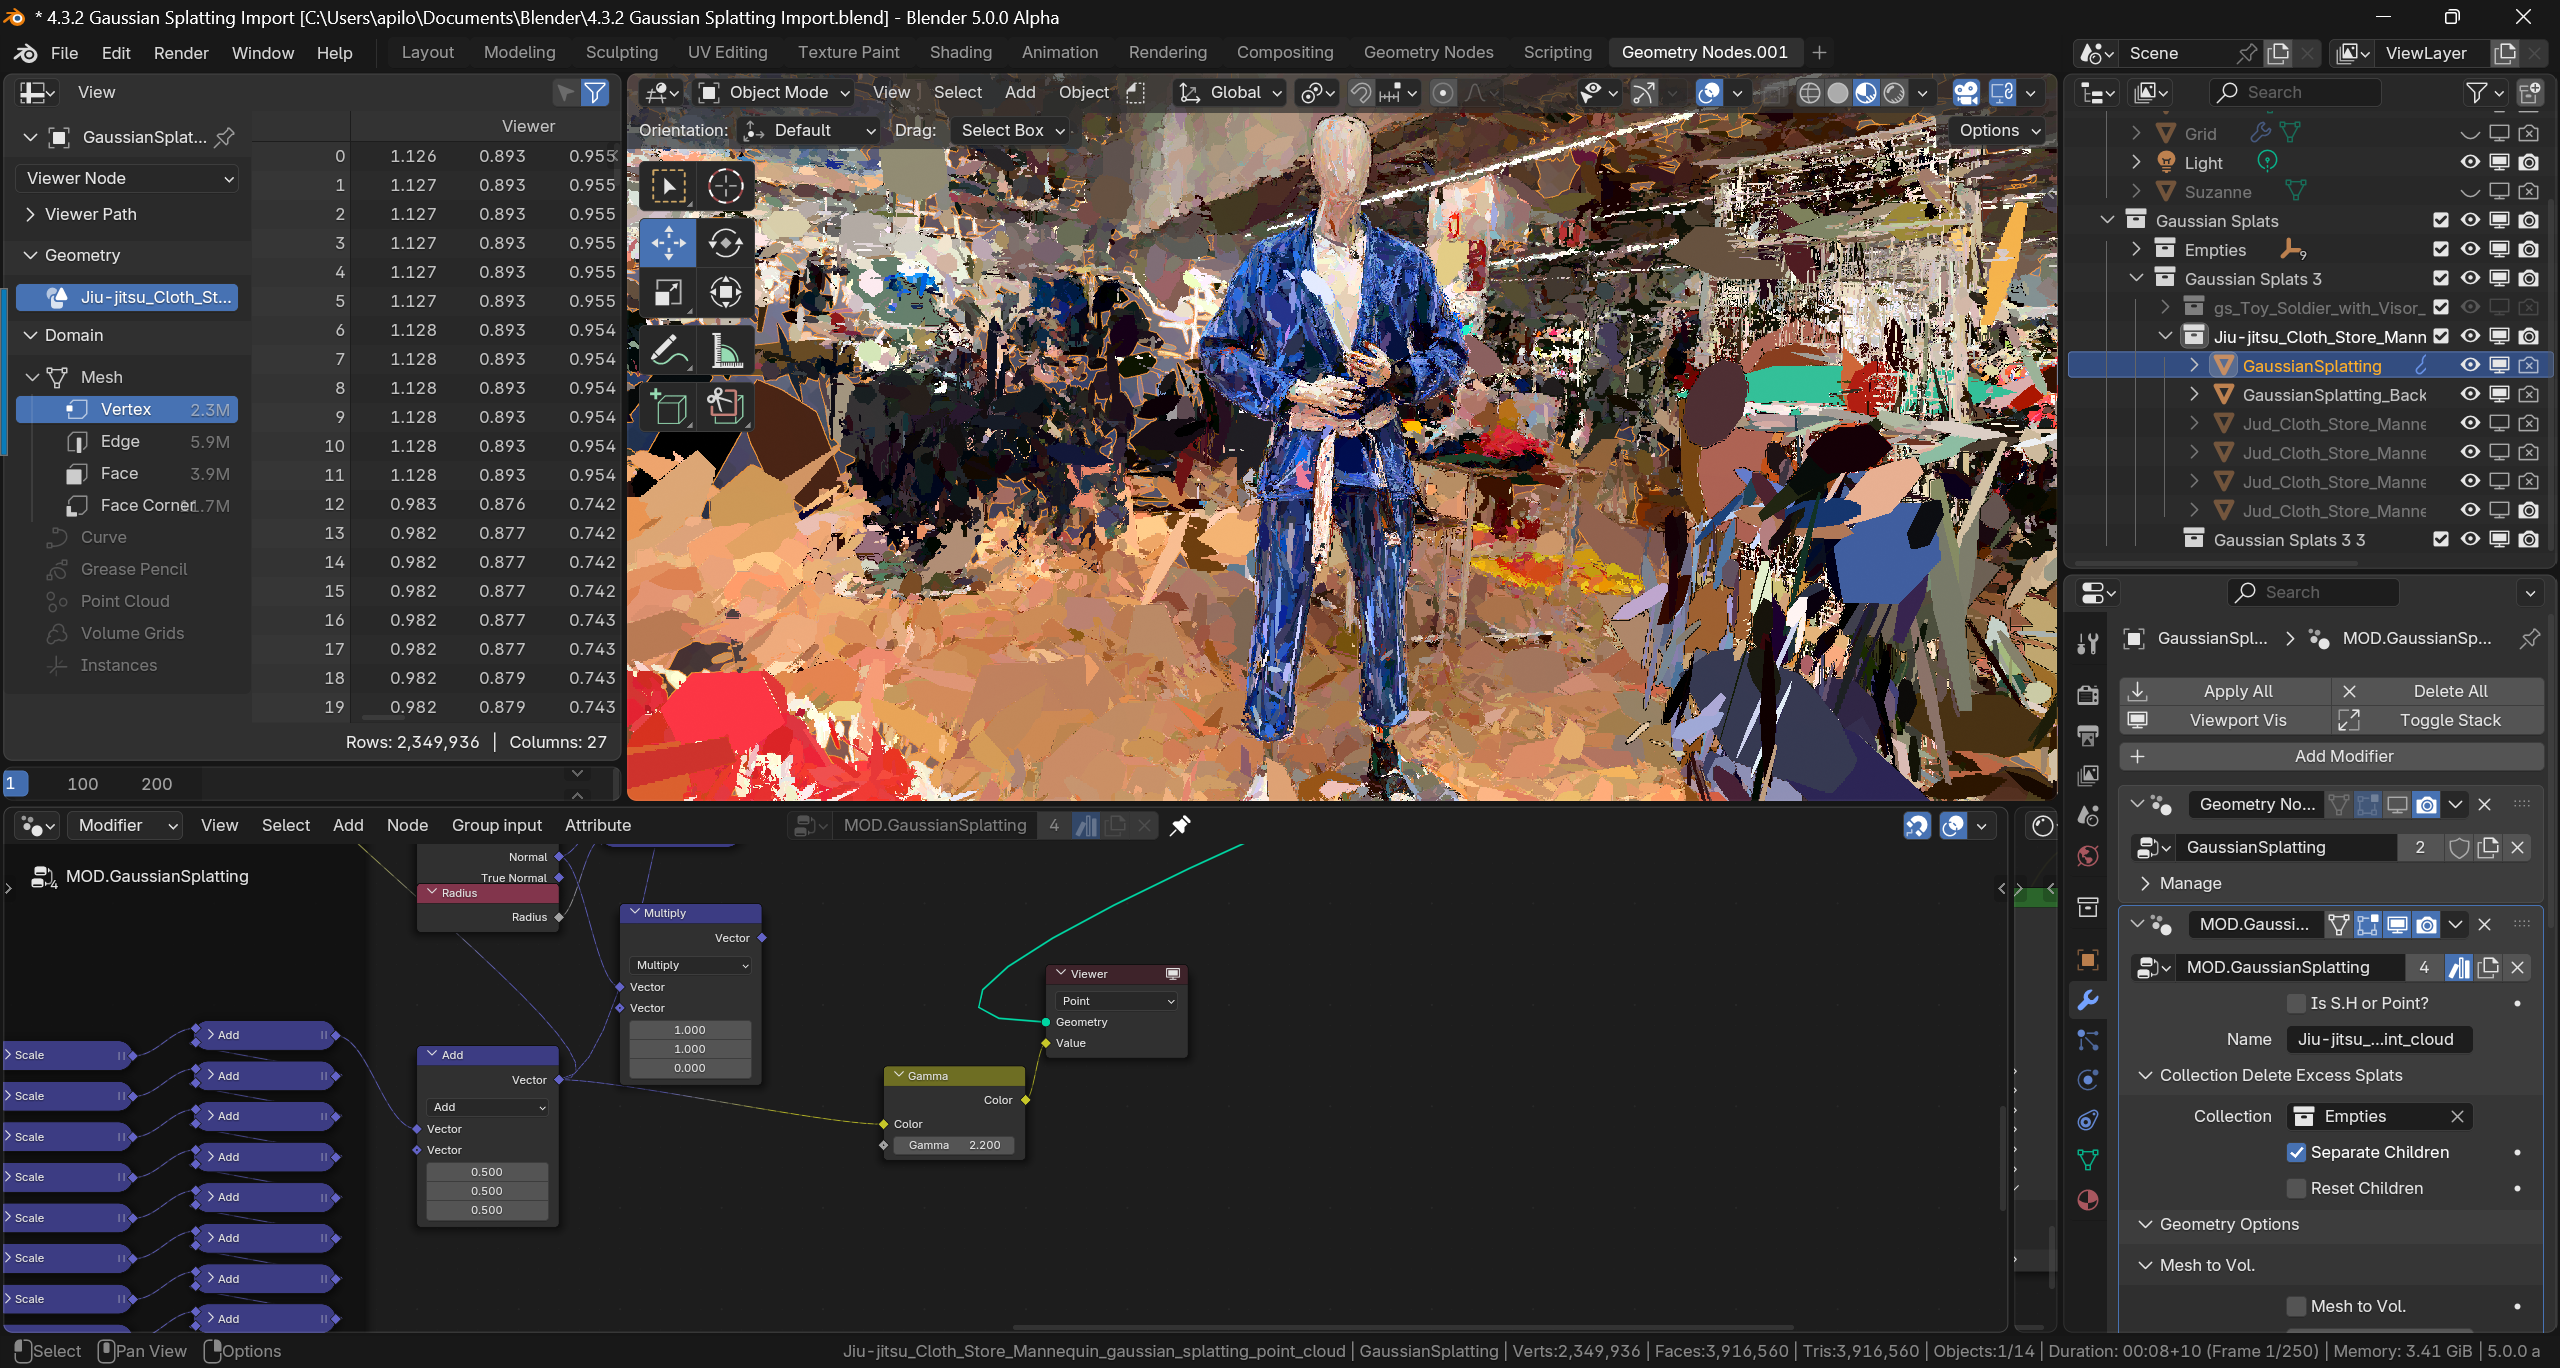Pin the properties editor context
The height and width of the screenshot is (1368, 2560).
pyautogui.click(x=2530, y=638)
